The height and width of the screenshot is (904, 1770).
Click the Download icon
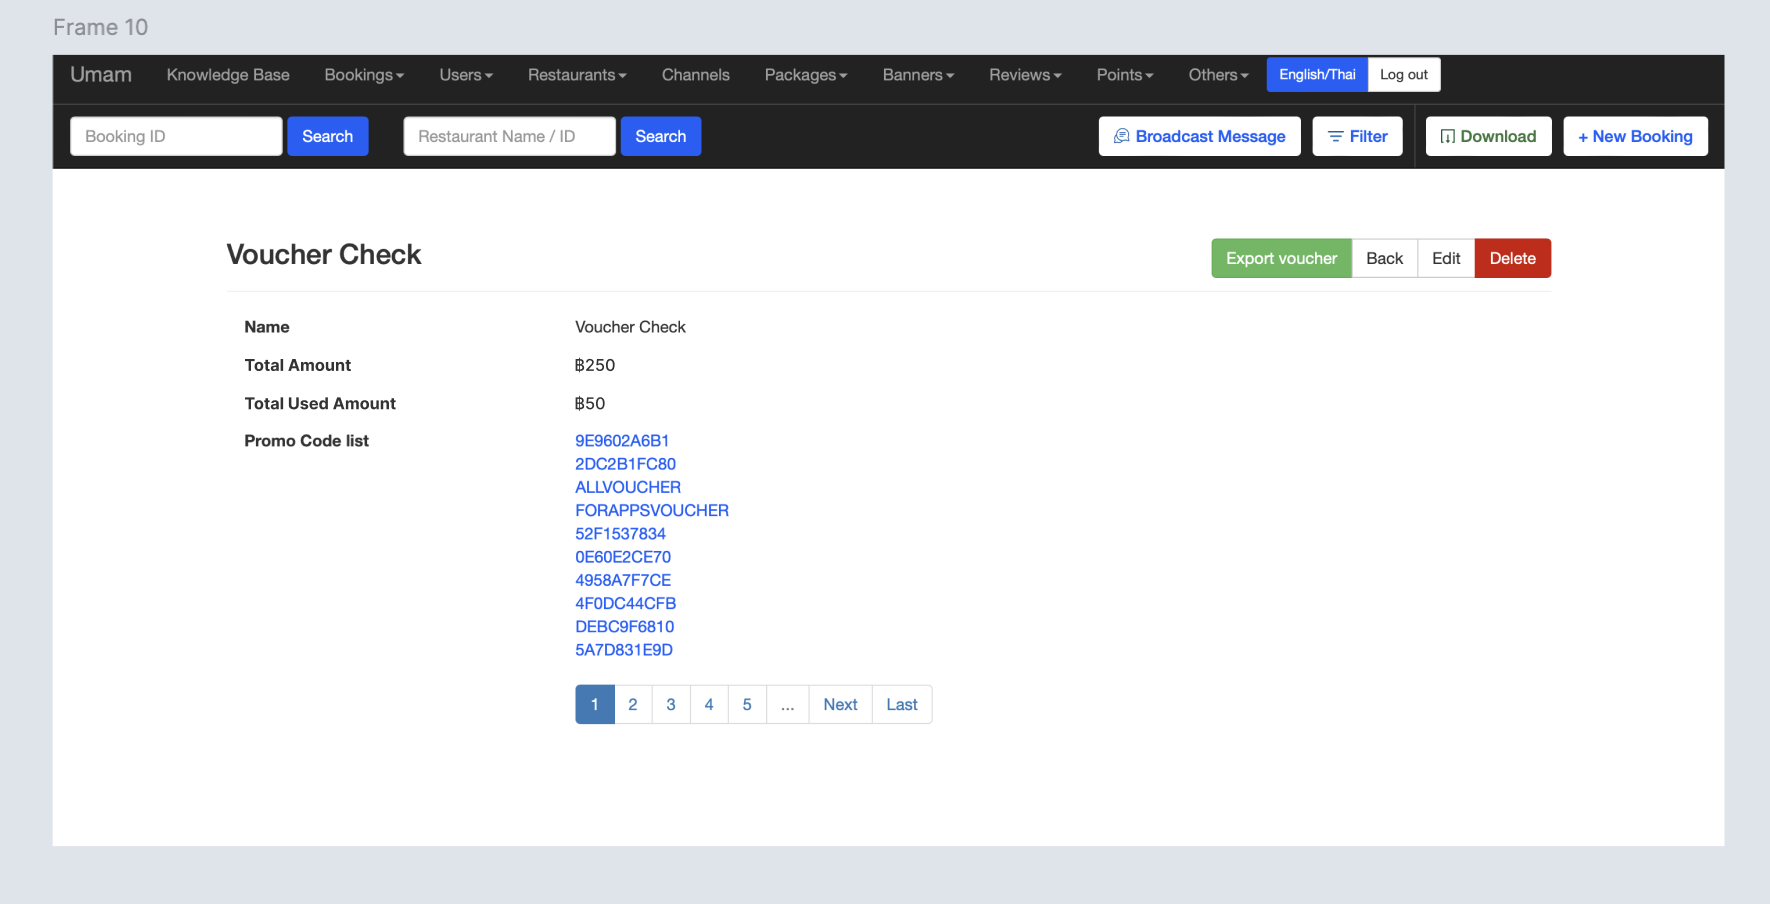point(1447,136)
